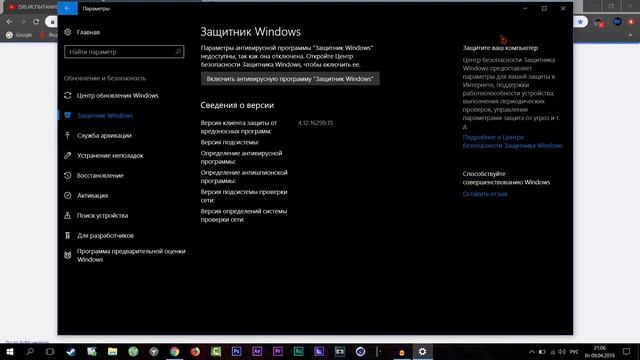
Task: Launch After Effects from the taskbar
Action: pyautogui.click(x=257, y=351)
